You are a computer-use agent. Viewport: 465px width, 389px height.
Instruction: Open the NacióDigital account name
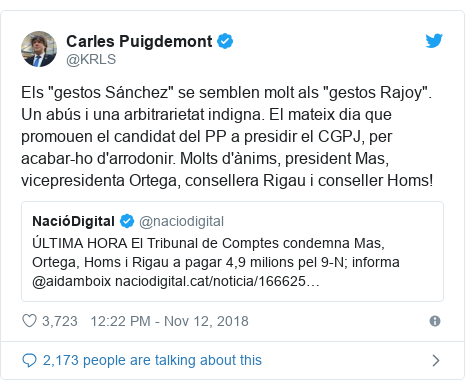(73, 221)
